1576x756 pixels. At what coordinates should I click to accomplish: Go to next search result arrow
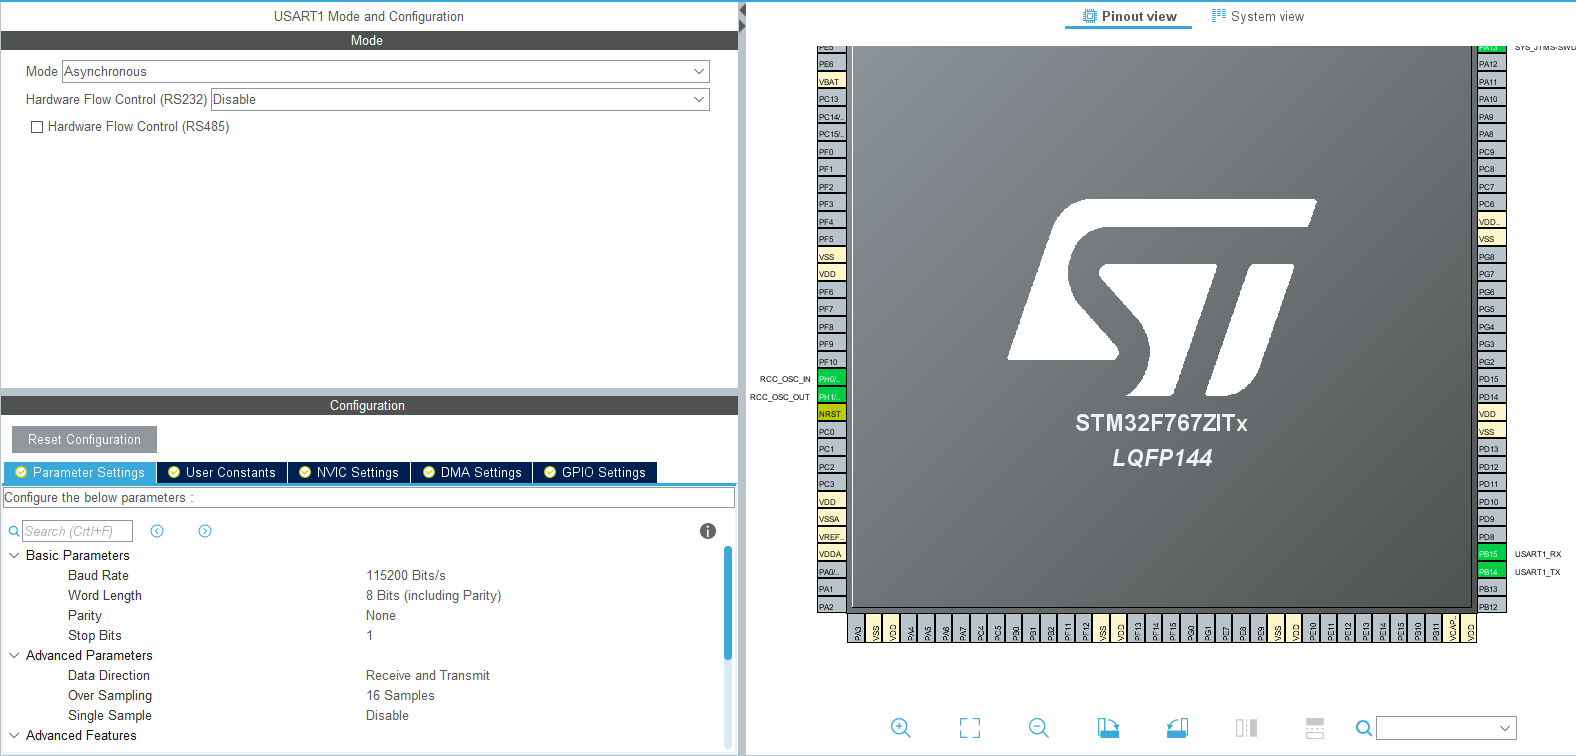point(205,531)
